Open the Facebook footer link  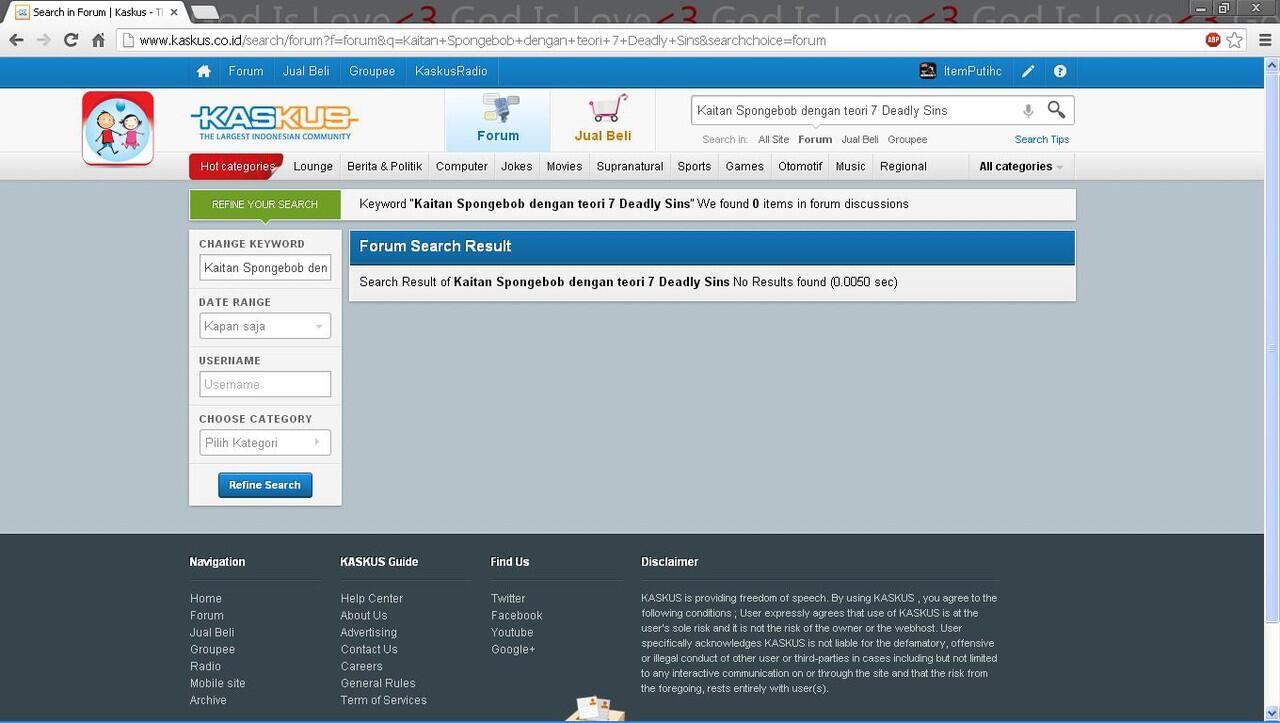coord(517,615)
